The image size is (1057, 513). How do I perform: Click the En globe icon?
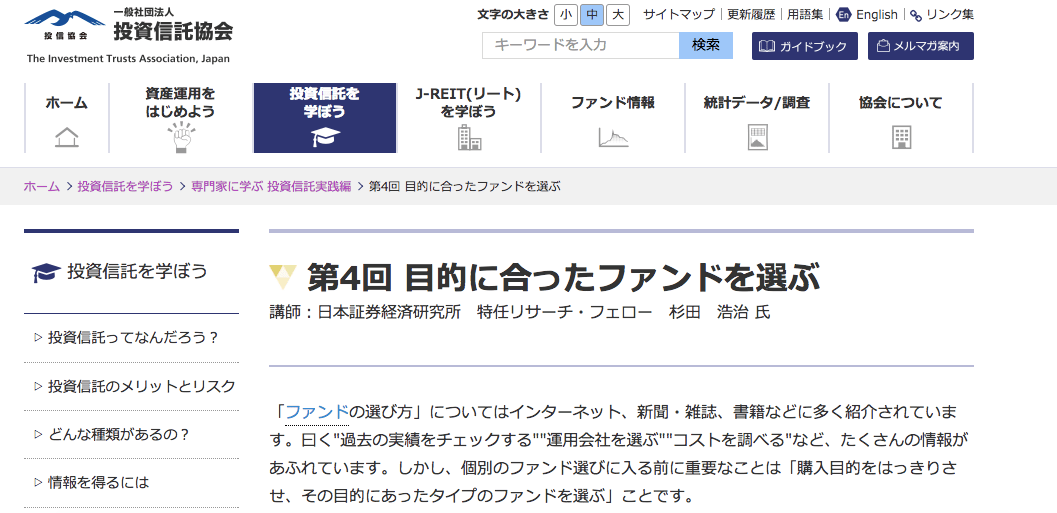click(843, 15)
